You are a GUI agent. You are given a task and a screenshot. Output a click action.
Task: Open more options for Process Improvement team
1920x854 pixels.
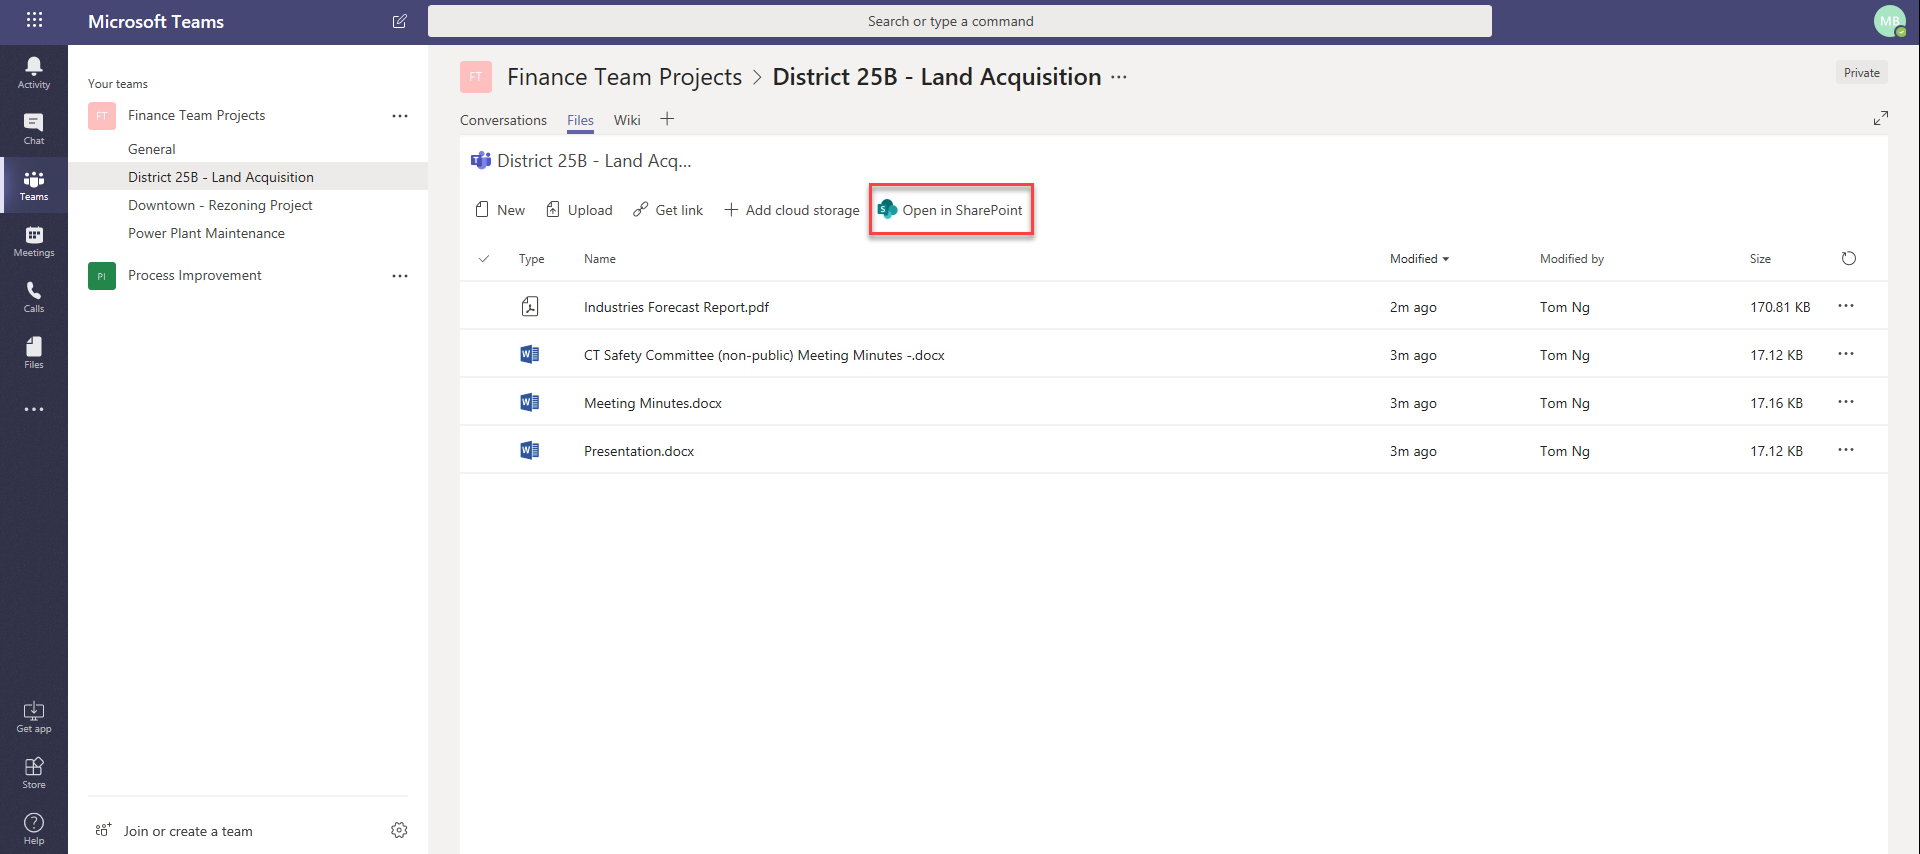400,276
